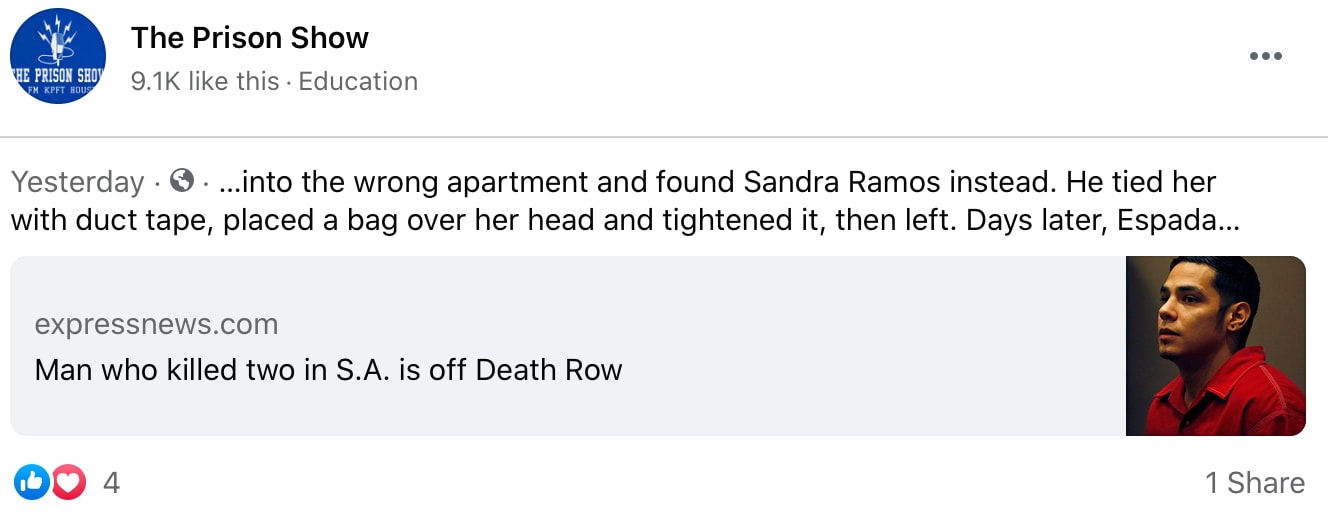The height and width of the screenshot is (524, 1328).
Task: Click the expressnews.com source domain
Action: click(x=156, y=325)
